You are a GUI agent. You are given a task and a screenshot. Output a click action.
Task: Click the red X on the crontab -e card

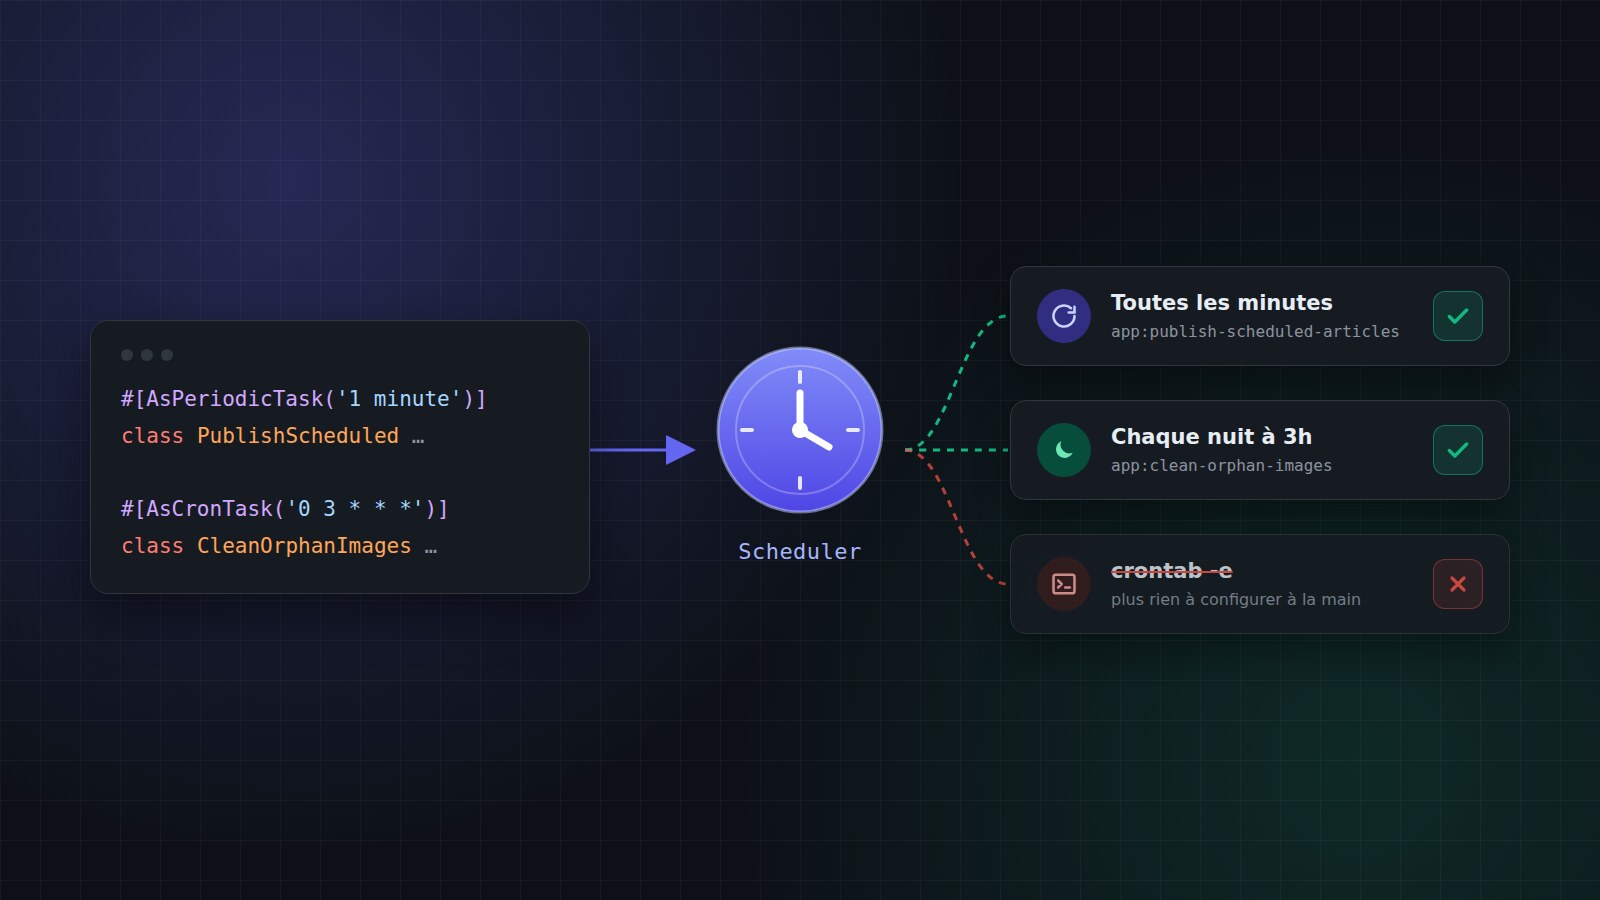tap(1458, 584)
